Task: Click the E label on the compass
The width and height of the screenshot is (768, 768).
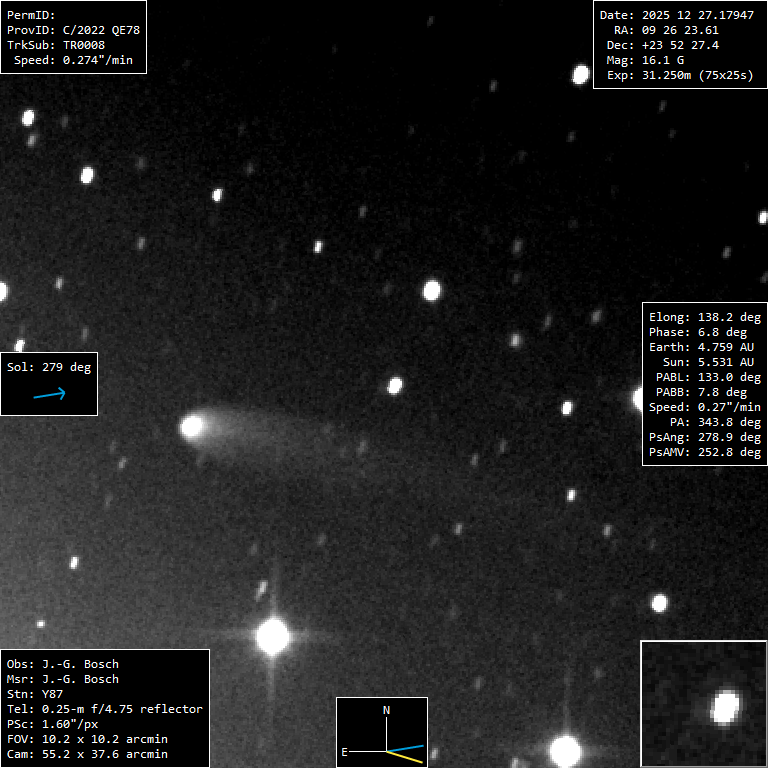Action: pyautogui.click(x=345, y=751)
